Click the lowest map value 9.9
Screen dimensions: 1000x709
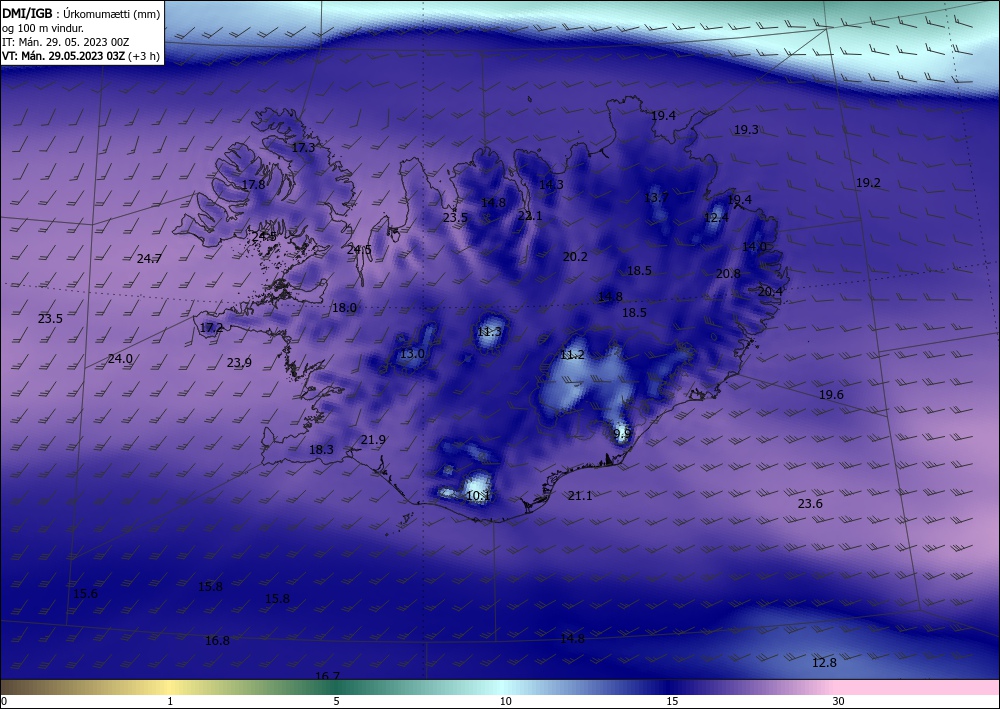click(x=622, y=434)
